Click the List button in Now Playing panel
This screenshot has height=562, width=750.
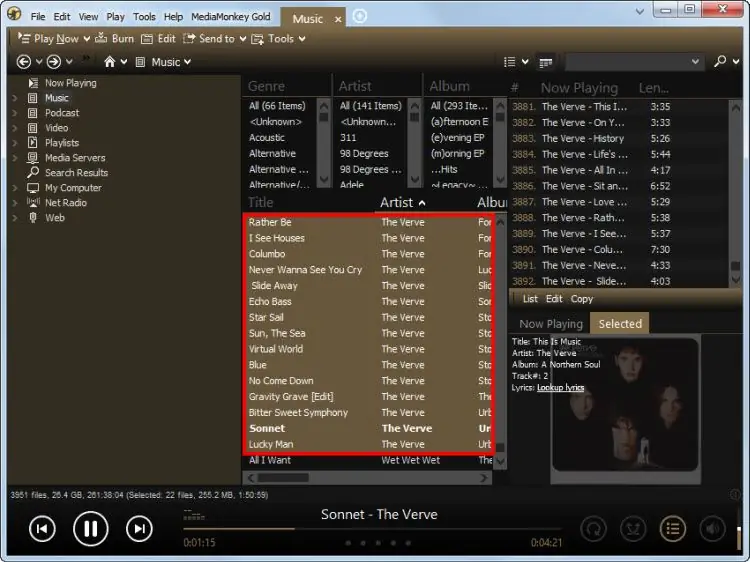point(530,299)
